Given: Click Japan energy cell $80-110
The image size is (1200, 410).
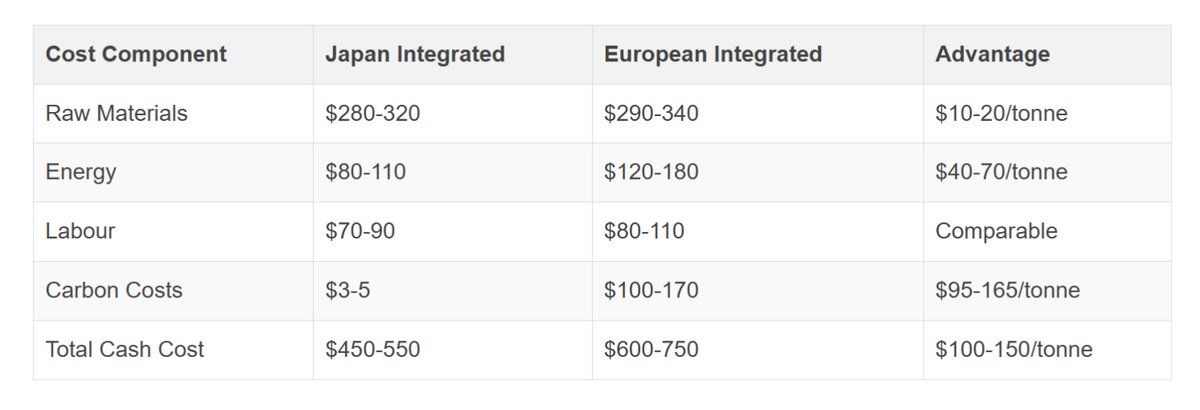Looking at the screenshot, I should [366, 172].
